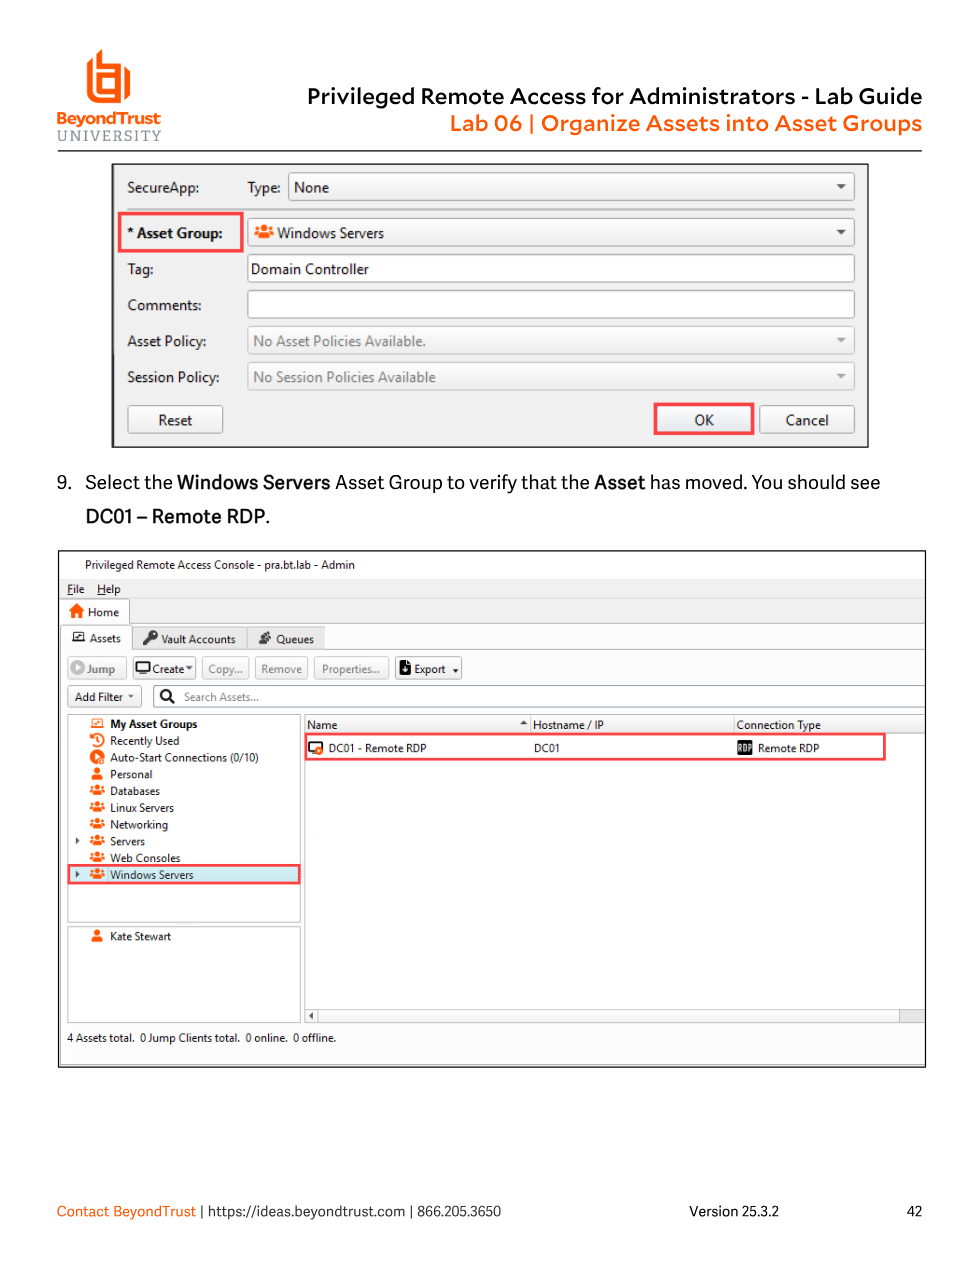
Task: Open the Create dropdown arrow
Action: click(x=189, y=668)
